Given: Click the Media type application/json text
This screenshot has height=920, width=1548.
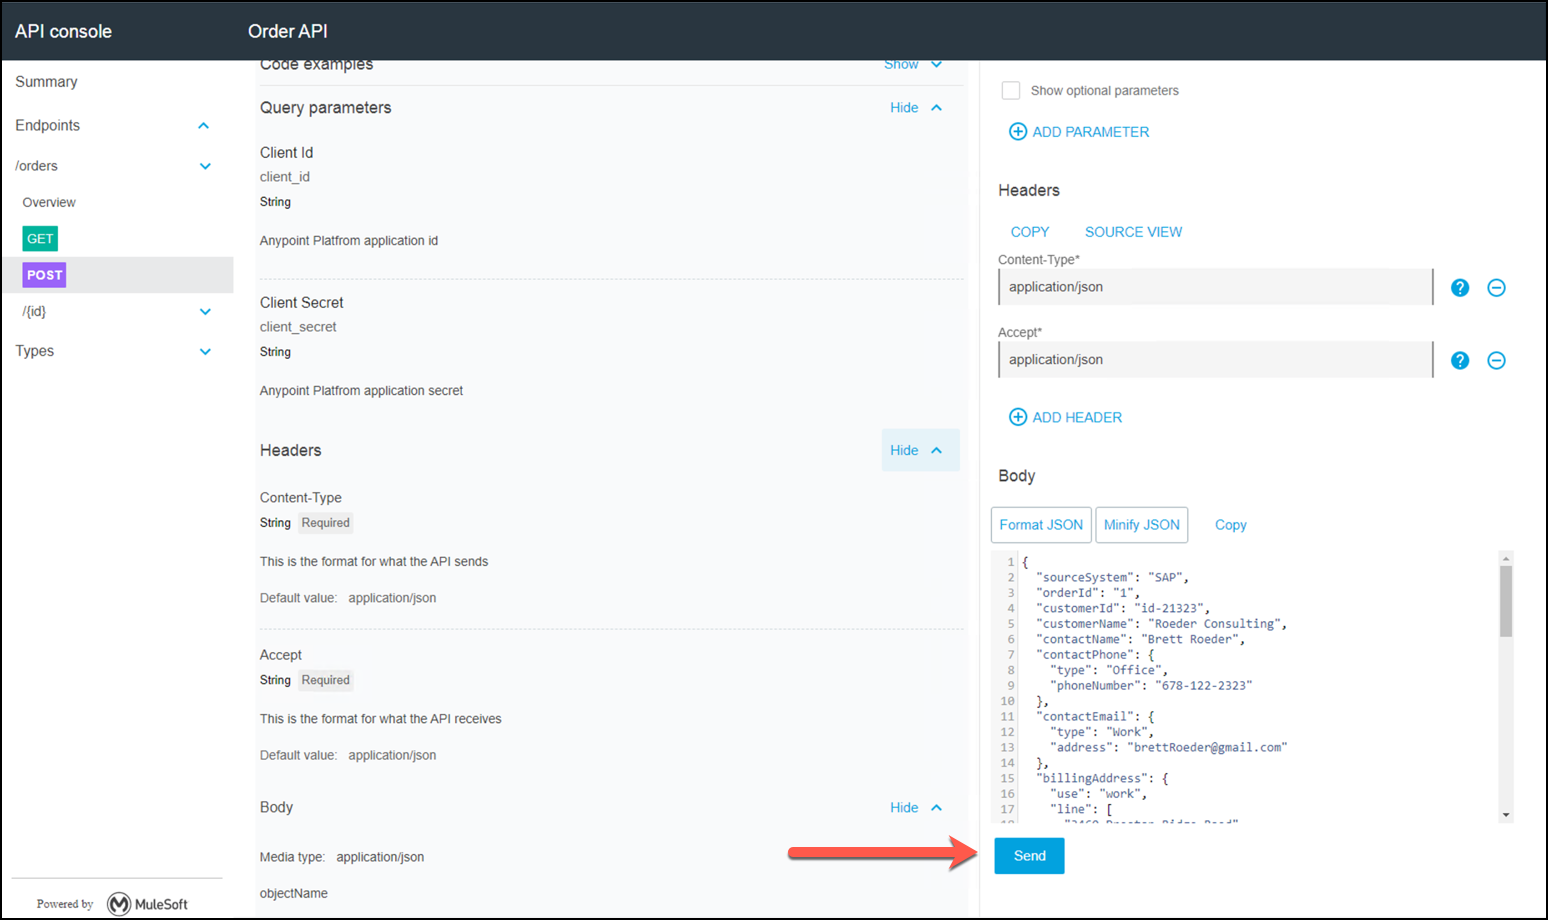Looking at the screenshot, I should (380, 857).
